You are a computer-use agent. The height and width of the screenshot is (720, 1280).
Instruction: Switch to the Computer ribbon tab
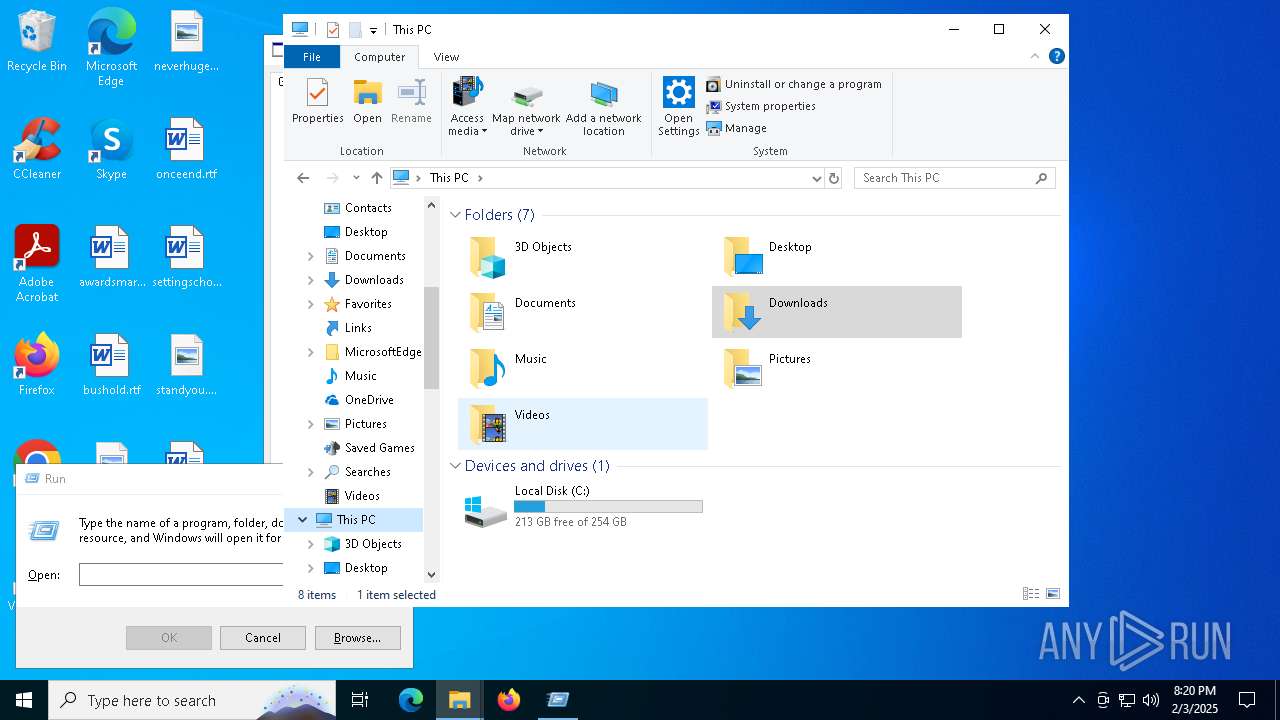pyautogui.click(x=380, y=57)
